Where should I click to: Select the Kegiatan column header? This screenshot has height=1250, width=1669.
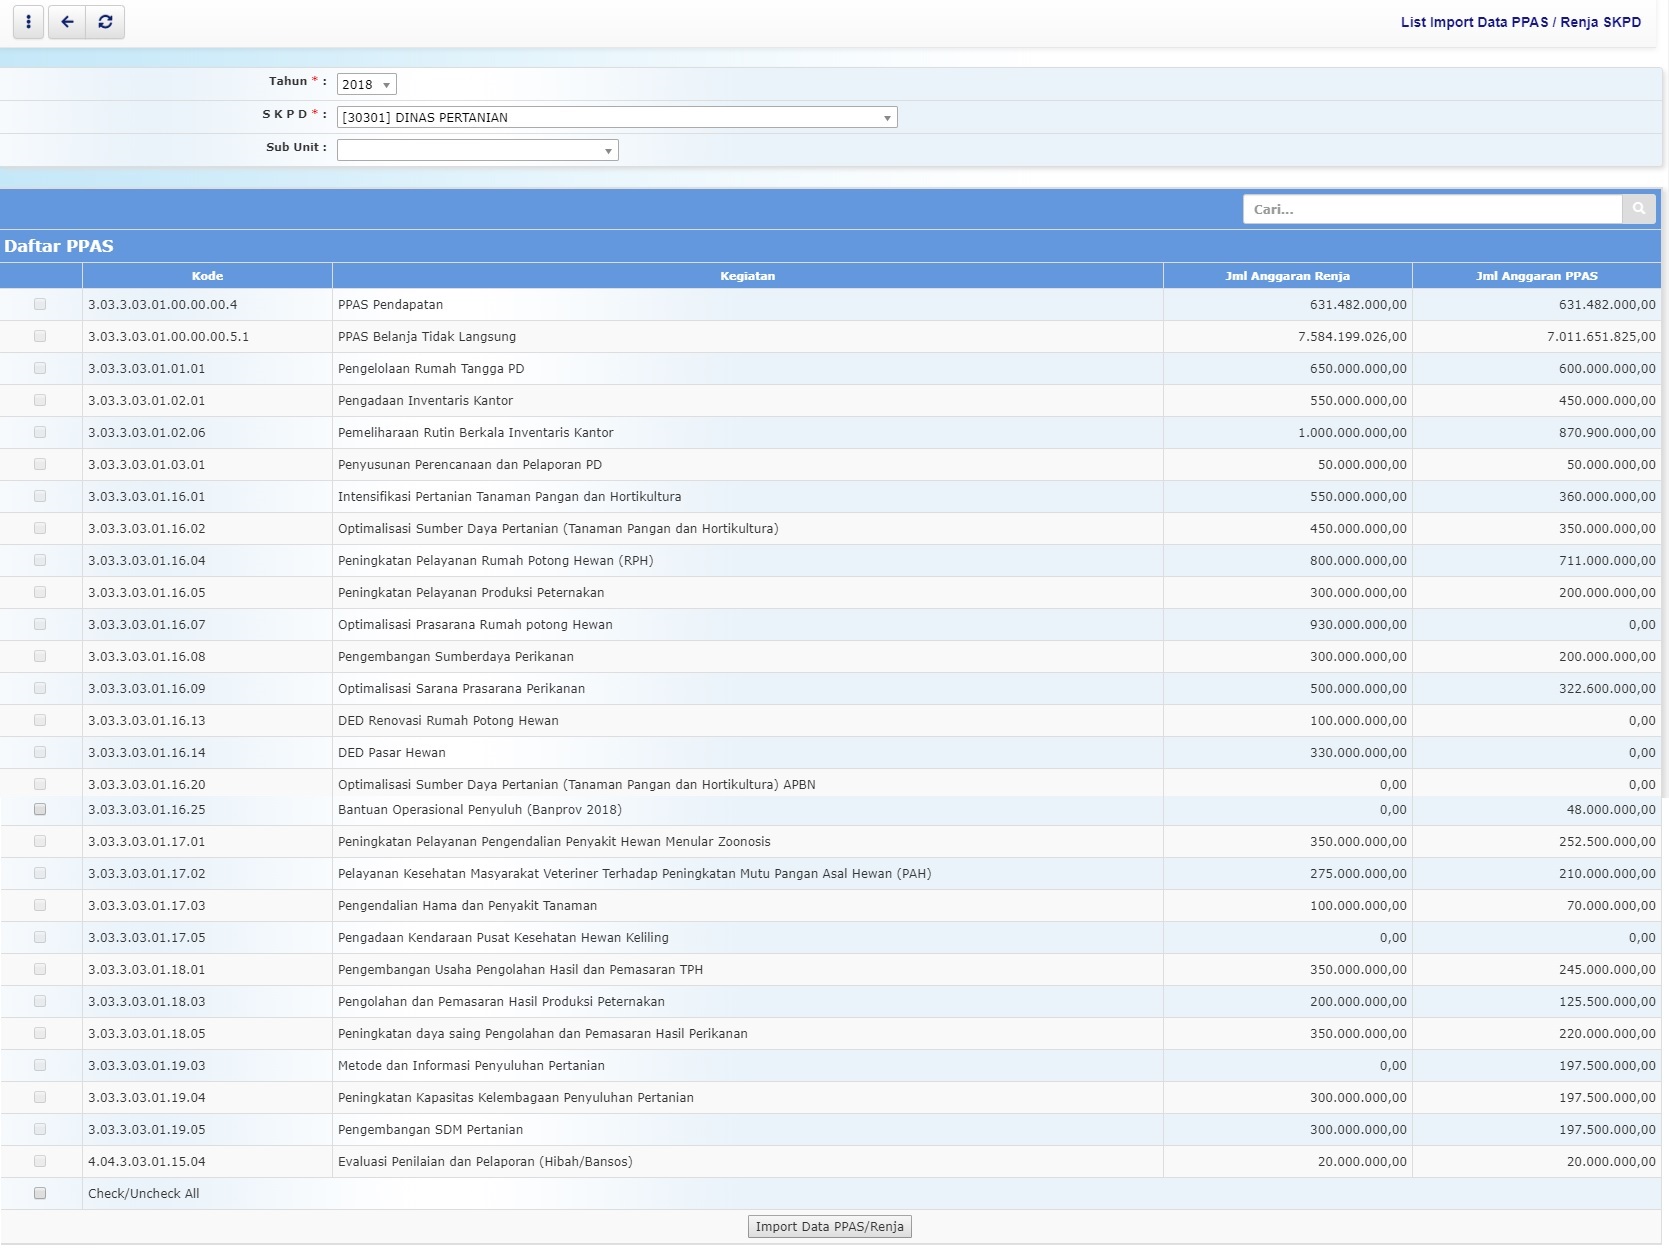pos(747,275)
